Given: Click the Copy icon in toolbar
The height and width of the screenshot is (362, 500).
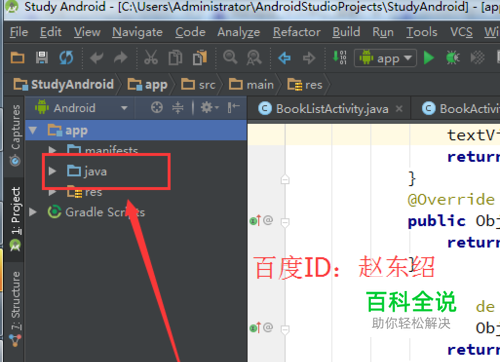Looking at the screenshot, I should (x=175, y=58).
